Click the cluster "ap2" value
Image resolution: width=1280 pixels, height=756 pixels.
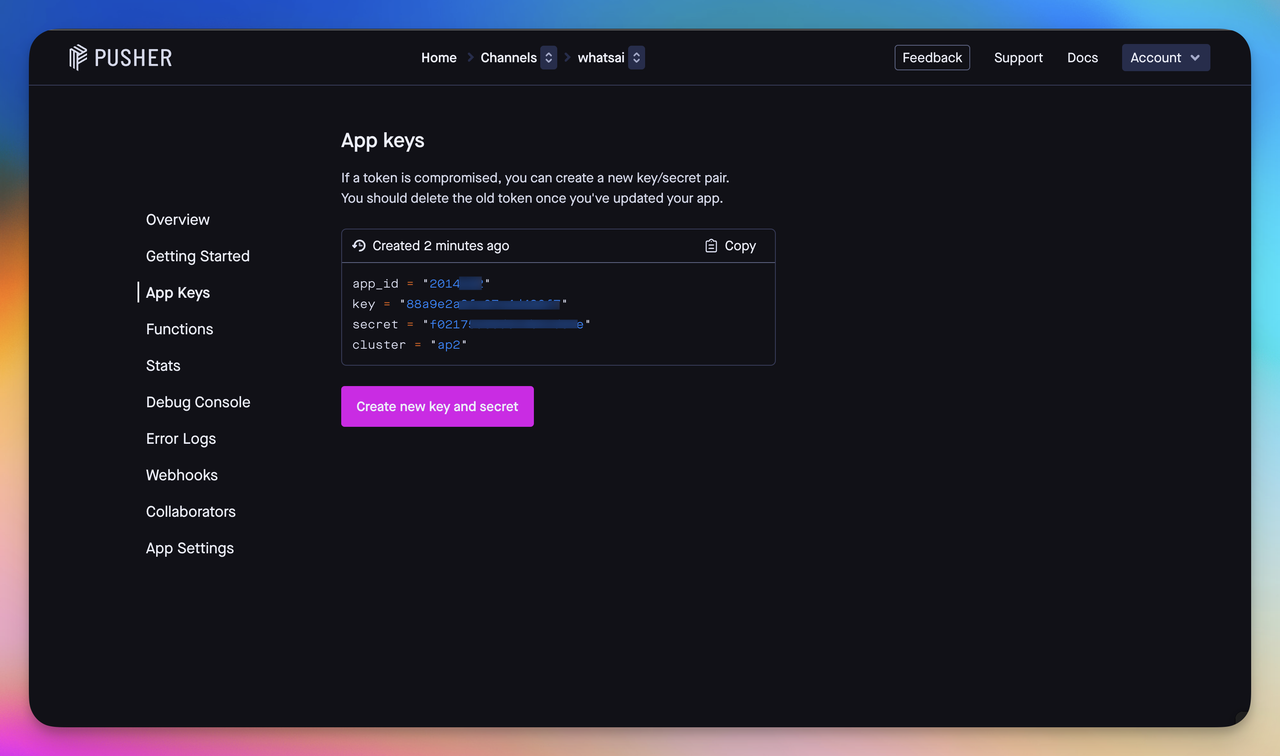point(449,345)
